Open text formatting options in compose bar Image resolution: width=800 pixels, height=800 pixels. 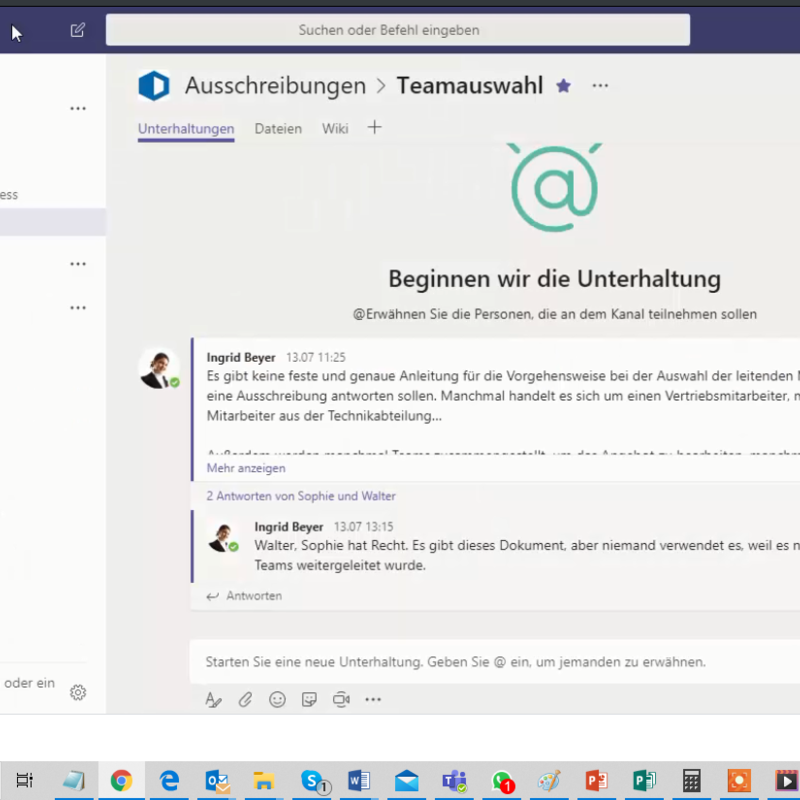pos(213,699)
